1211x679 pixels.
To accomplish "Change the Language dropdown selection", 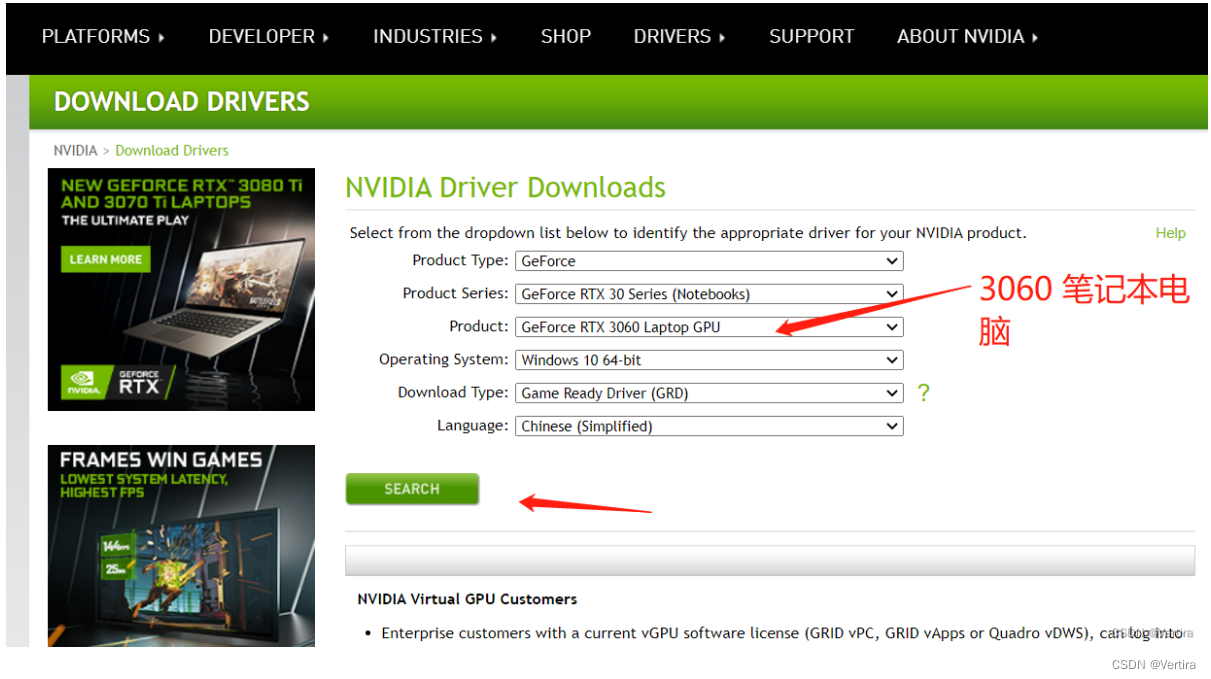I will point(708,426).
